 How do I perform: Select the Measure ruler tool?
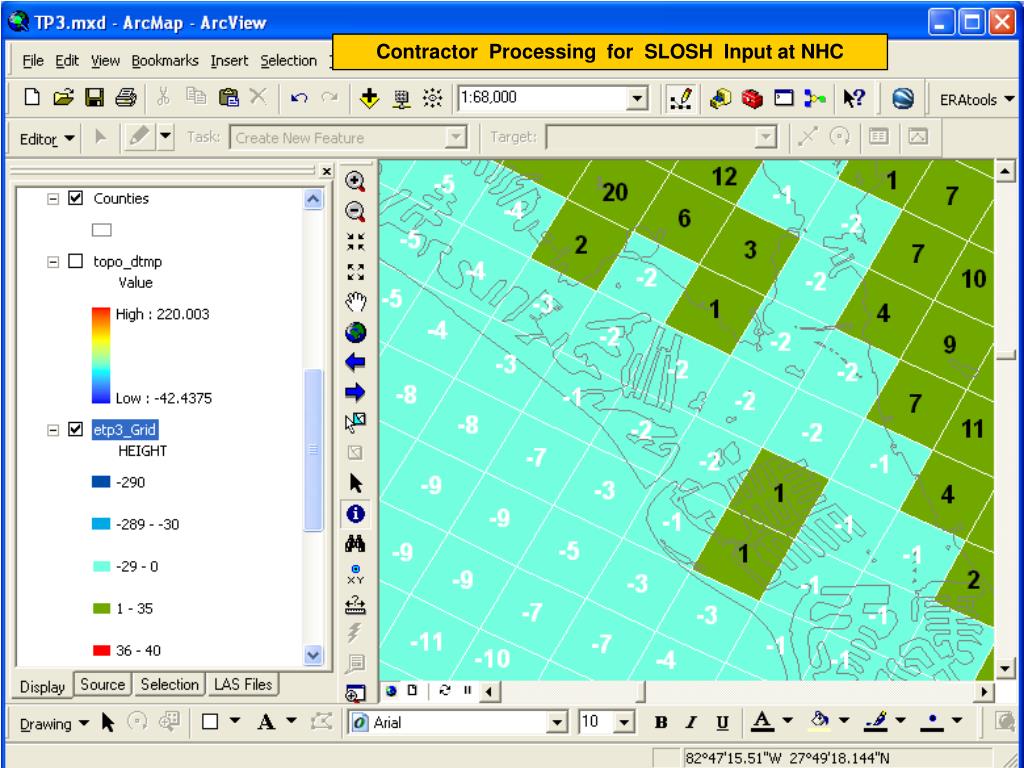click(x=355, y=605)
